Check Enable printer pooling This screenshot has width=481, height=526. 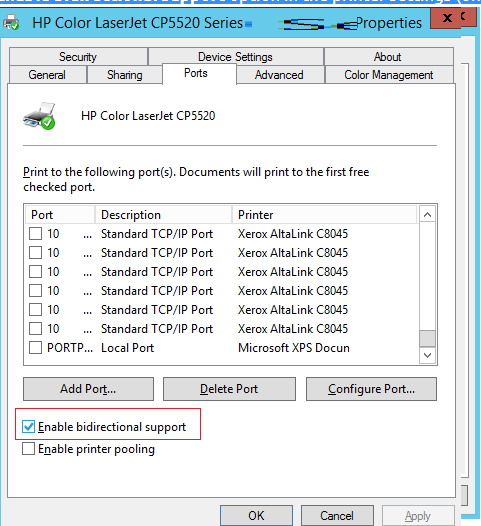pos(29,449)
